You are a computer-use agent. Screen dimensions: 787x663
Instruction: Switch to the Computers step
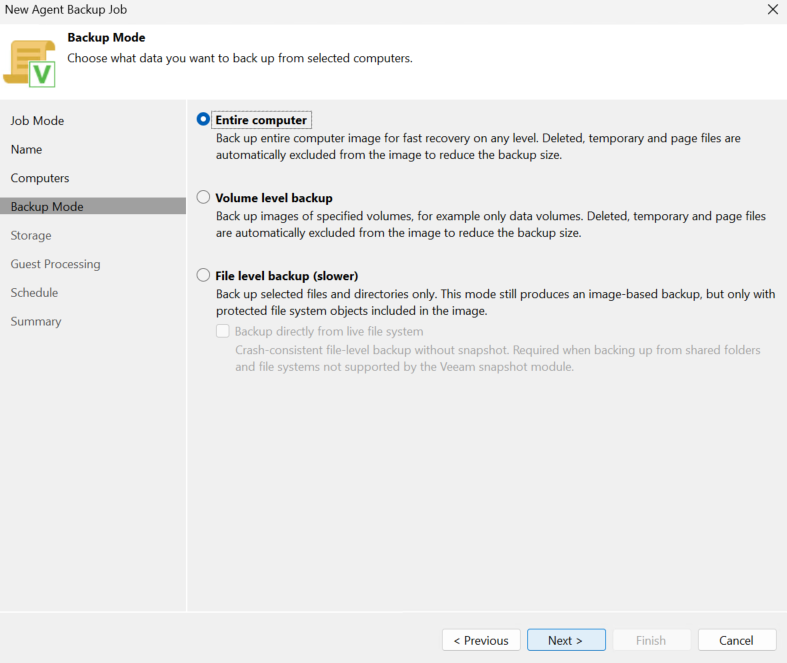point(40,178)
